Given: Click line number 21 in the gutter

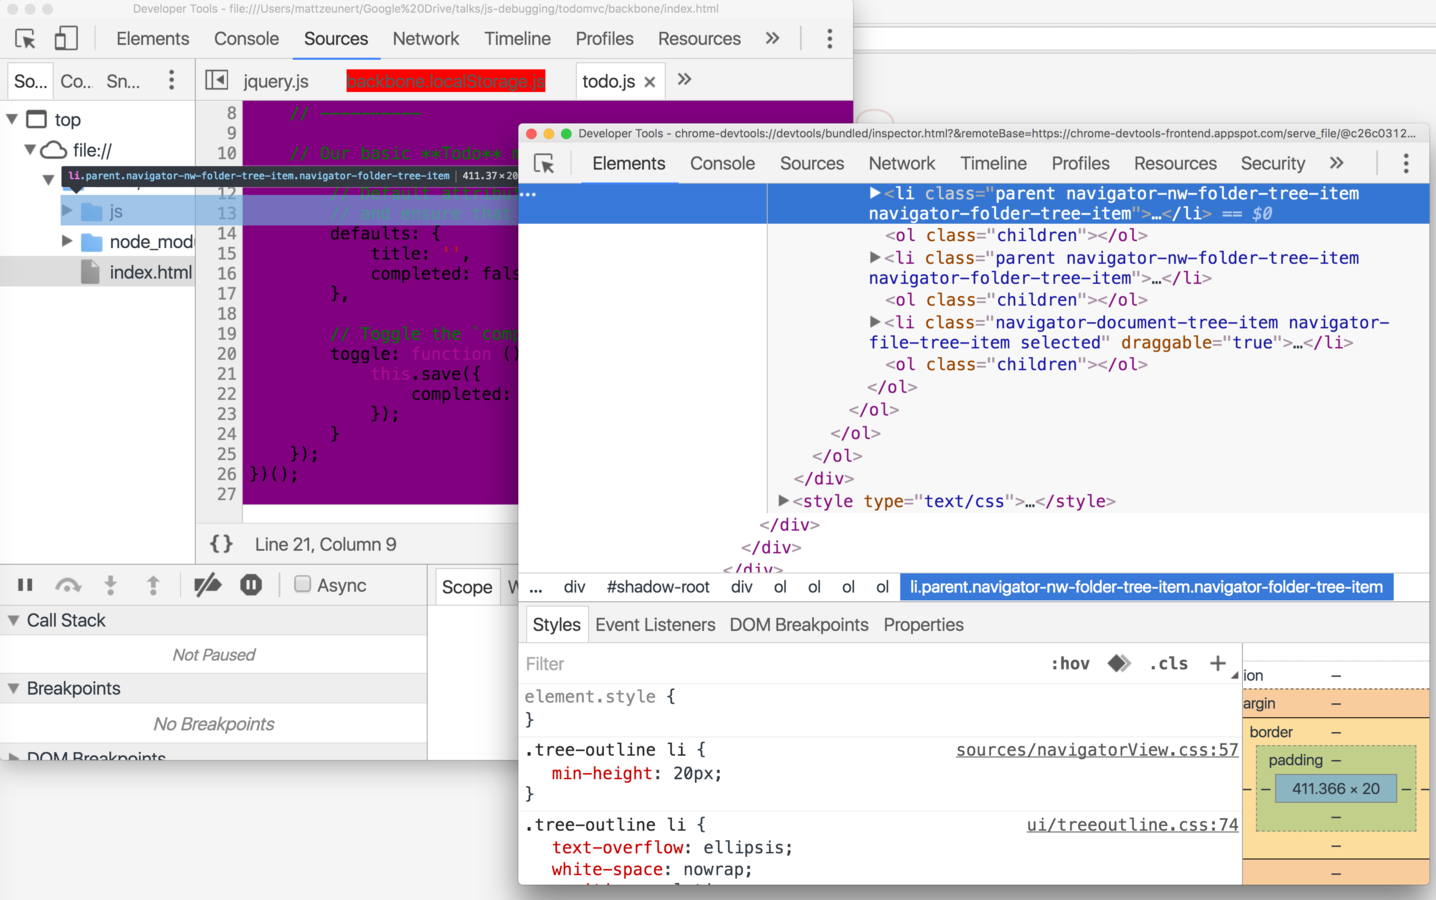Looking at the screenshot, I should point(227,374).
